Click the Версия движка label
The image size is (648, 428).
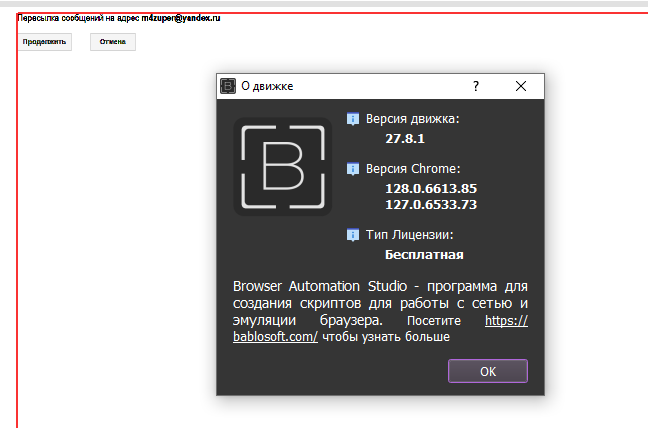pyautogui.click(x=412, y=119)
